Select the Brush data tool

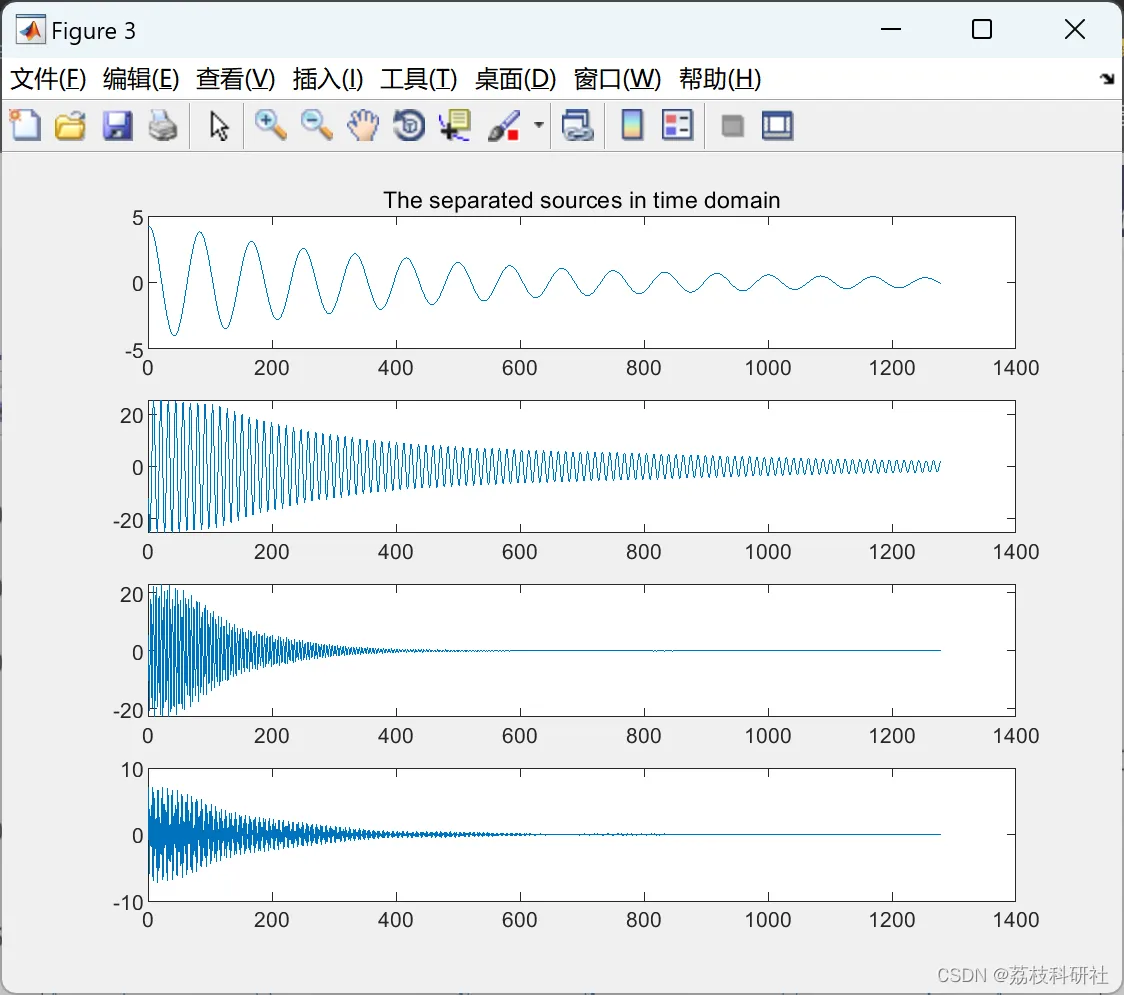click(x=504, y=125)
